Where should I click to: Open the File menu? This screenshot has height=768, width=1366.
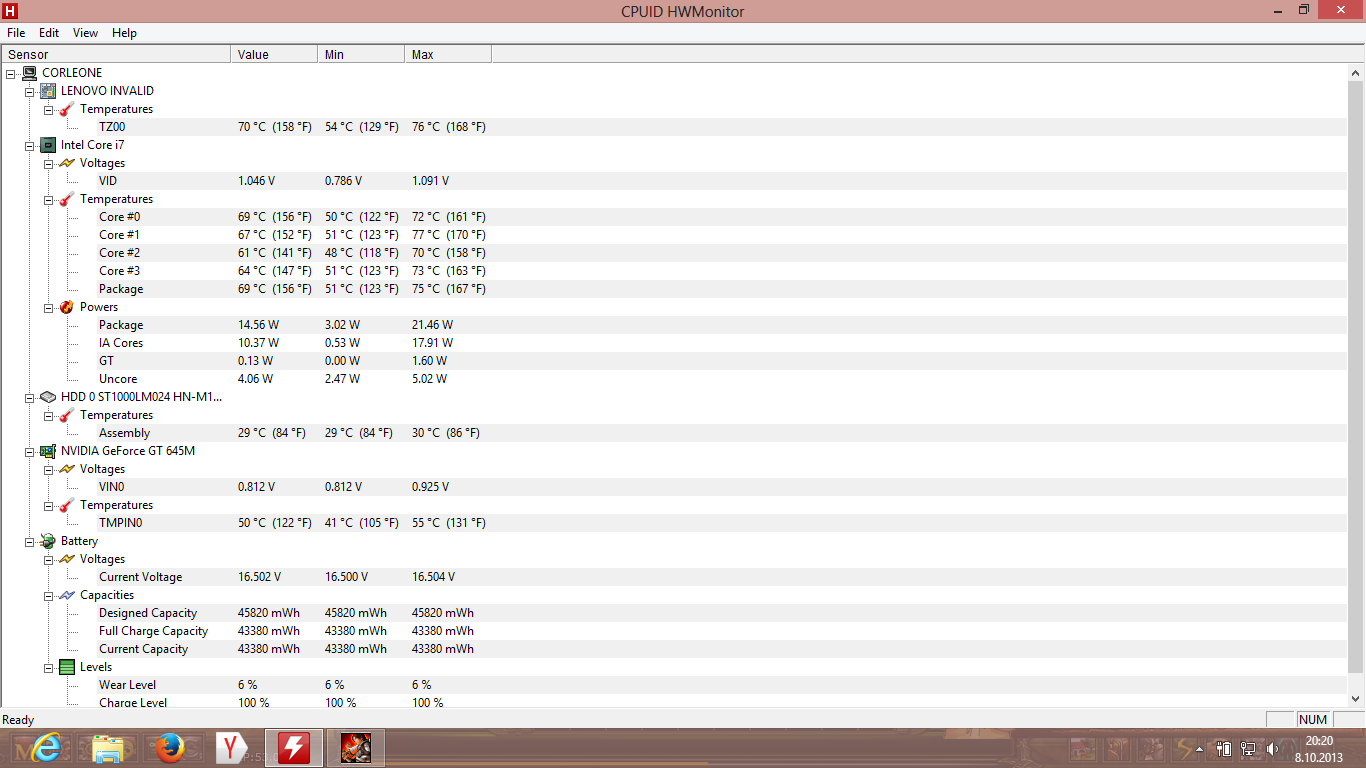tap(16, 33)
